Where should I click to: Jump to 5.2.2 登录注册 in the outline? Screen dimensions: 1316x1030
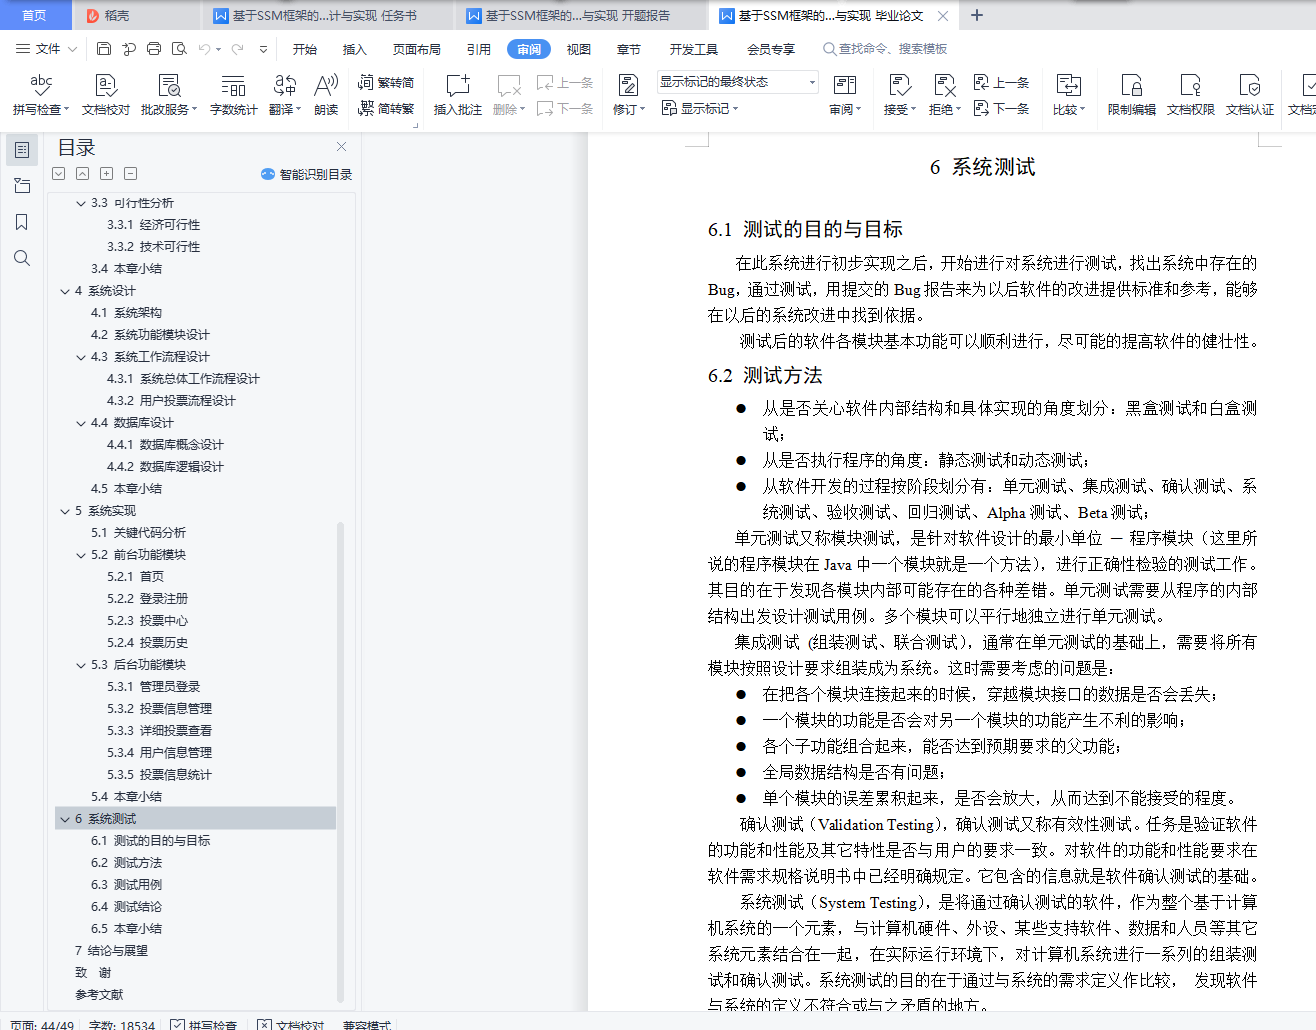click(147, 599)
